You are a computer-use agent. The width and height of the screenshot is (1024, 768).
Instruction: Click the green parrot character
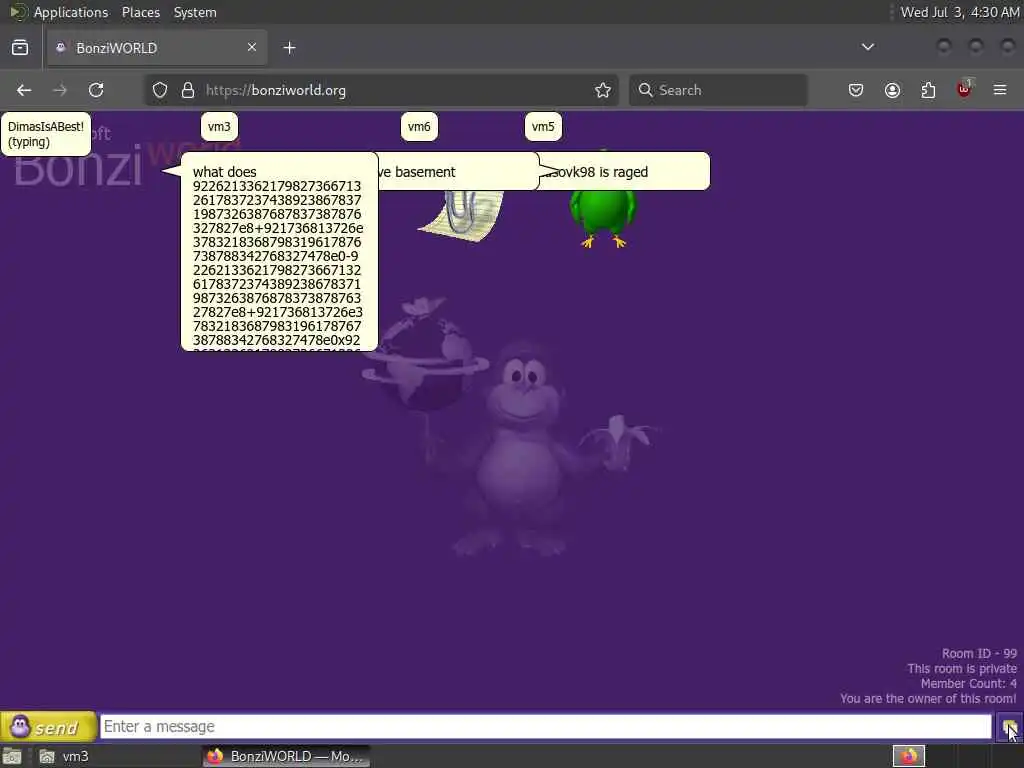tap(602, 219)
